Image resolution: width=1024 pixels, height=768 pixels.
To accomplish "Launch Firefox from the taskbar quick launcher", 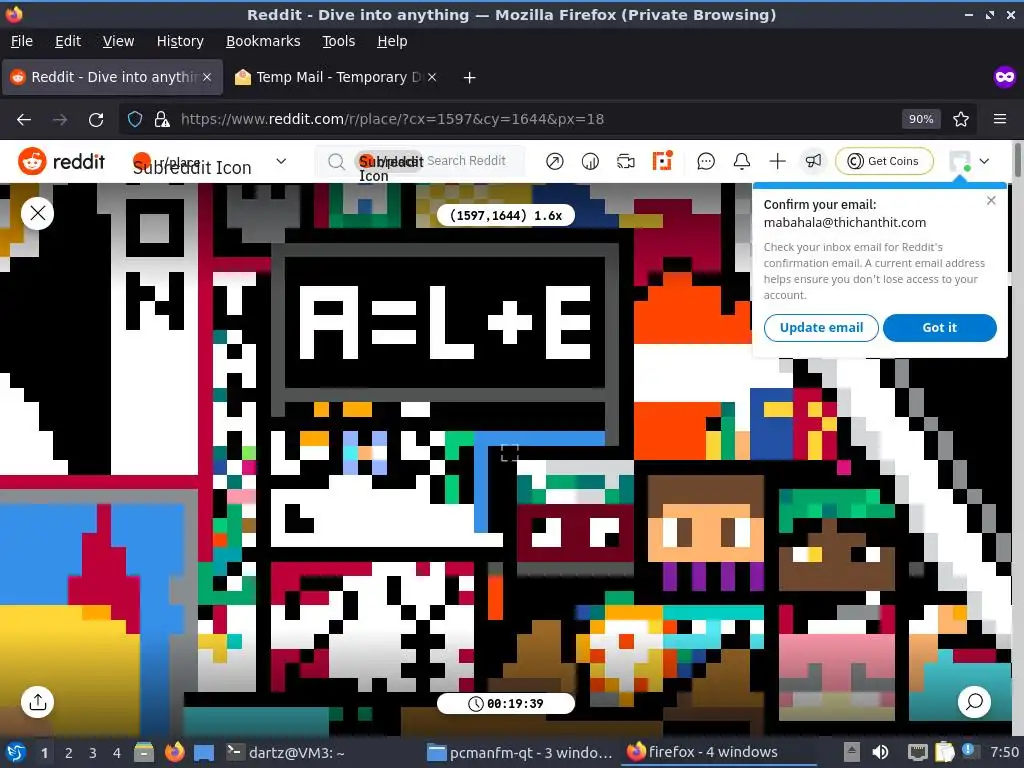I will click(x=174, y=752).
